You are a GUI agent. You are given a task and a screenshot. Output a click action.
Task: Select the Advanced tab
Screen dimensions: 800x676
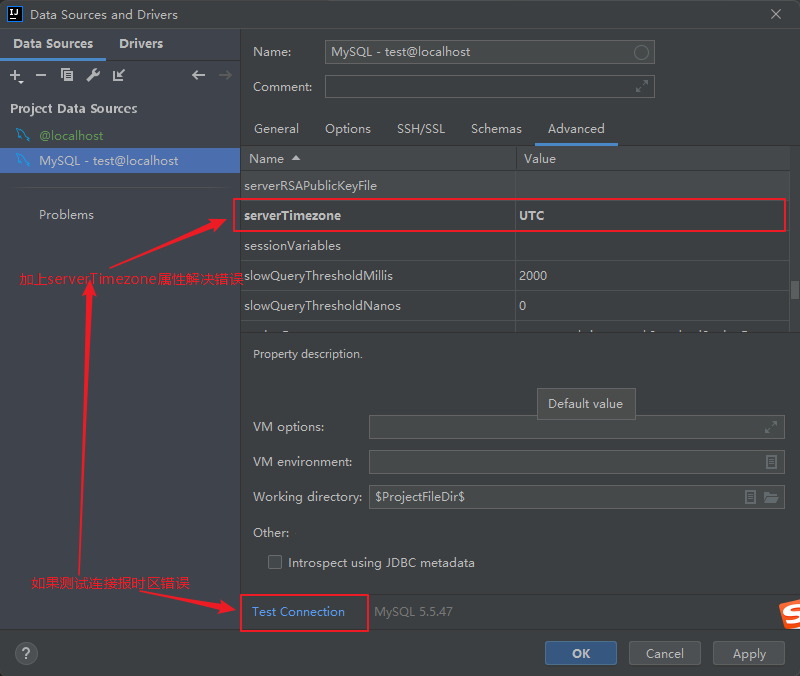click(576, 129)
